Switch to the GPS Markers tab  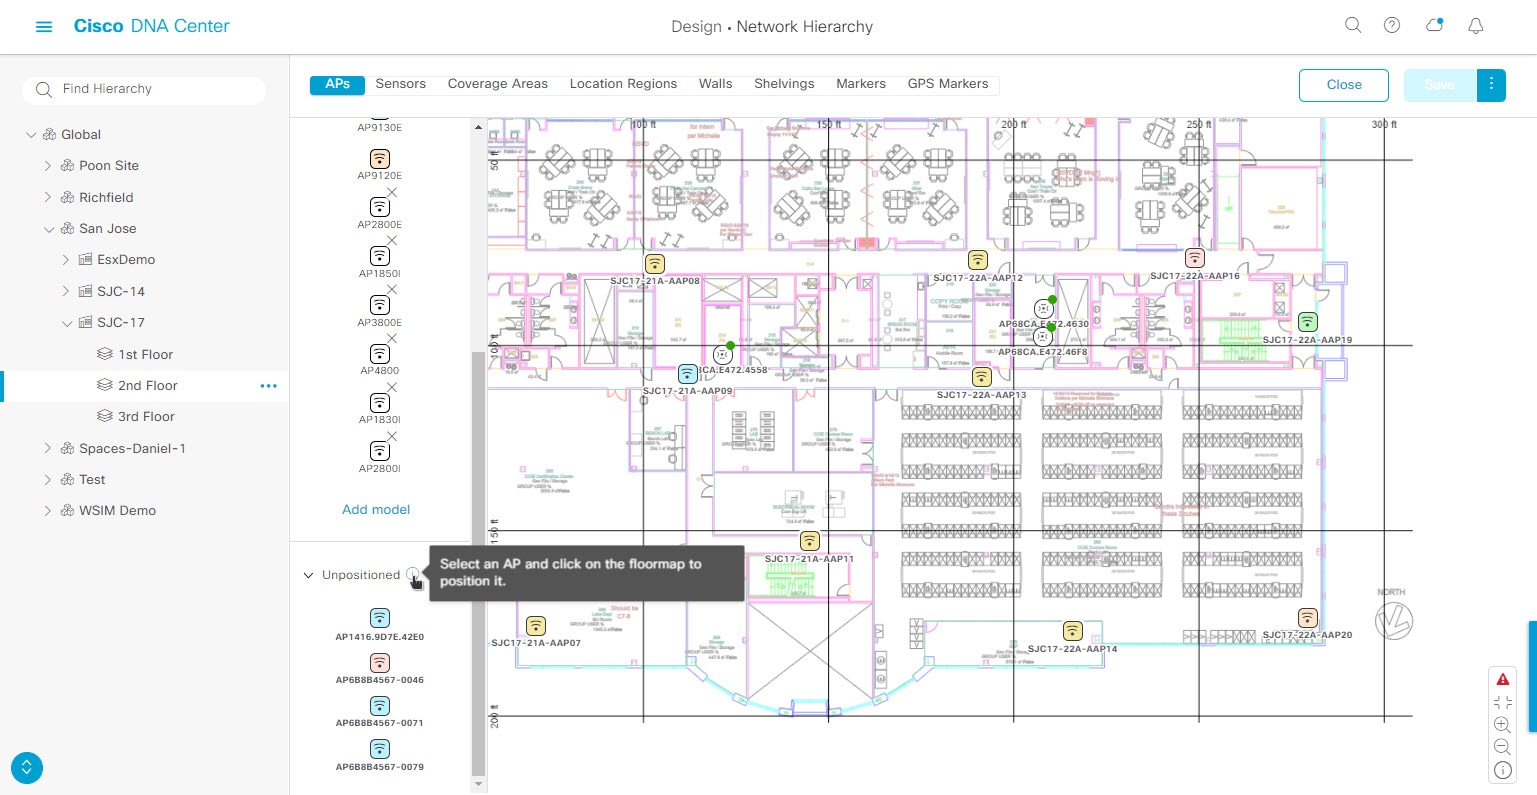tap(948, 84)
